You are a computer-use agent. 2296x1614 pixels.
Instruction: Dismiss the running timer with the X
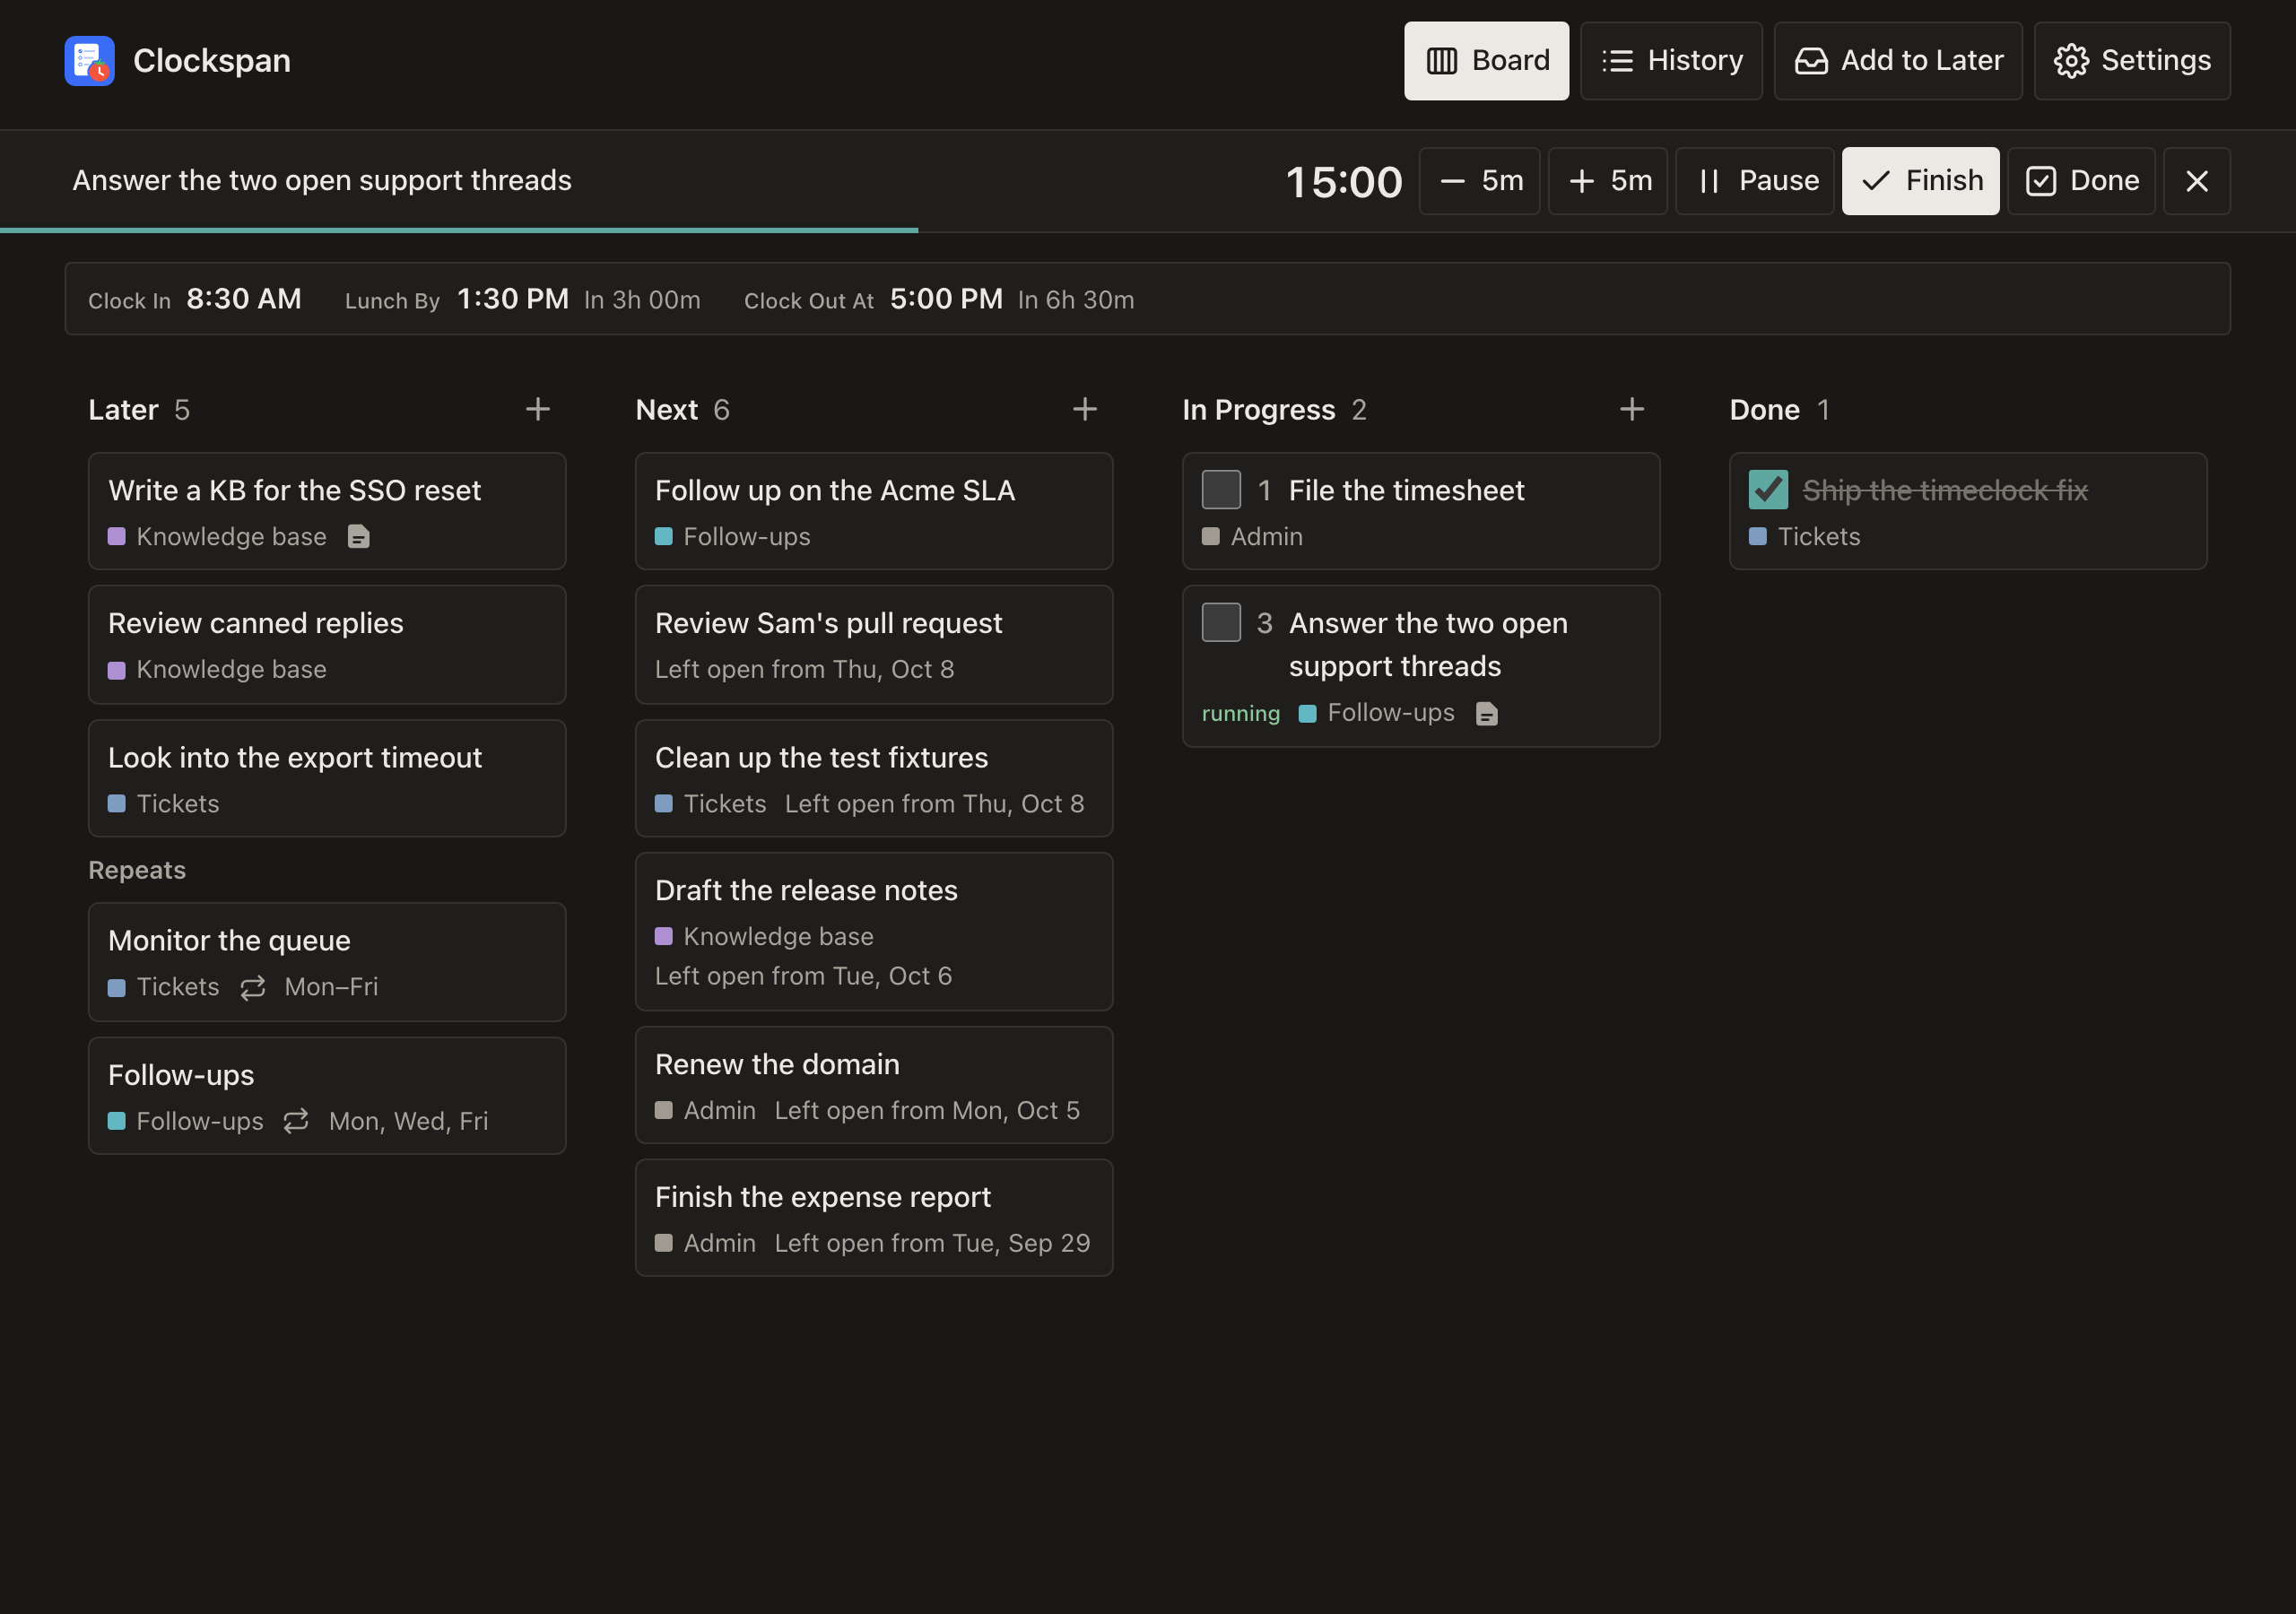2197,181
